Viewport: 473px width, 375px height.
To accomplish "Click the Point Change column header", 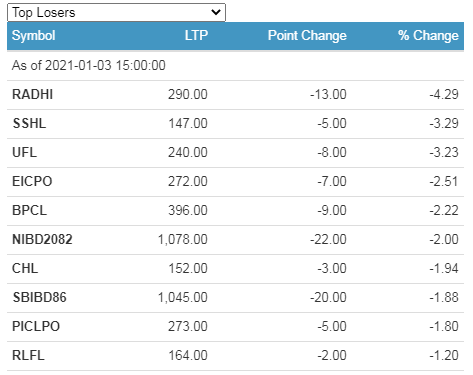I will point(307,36).
